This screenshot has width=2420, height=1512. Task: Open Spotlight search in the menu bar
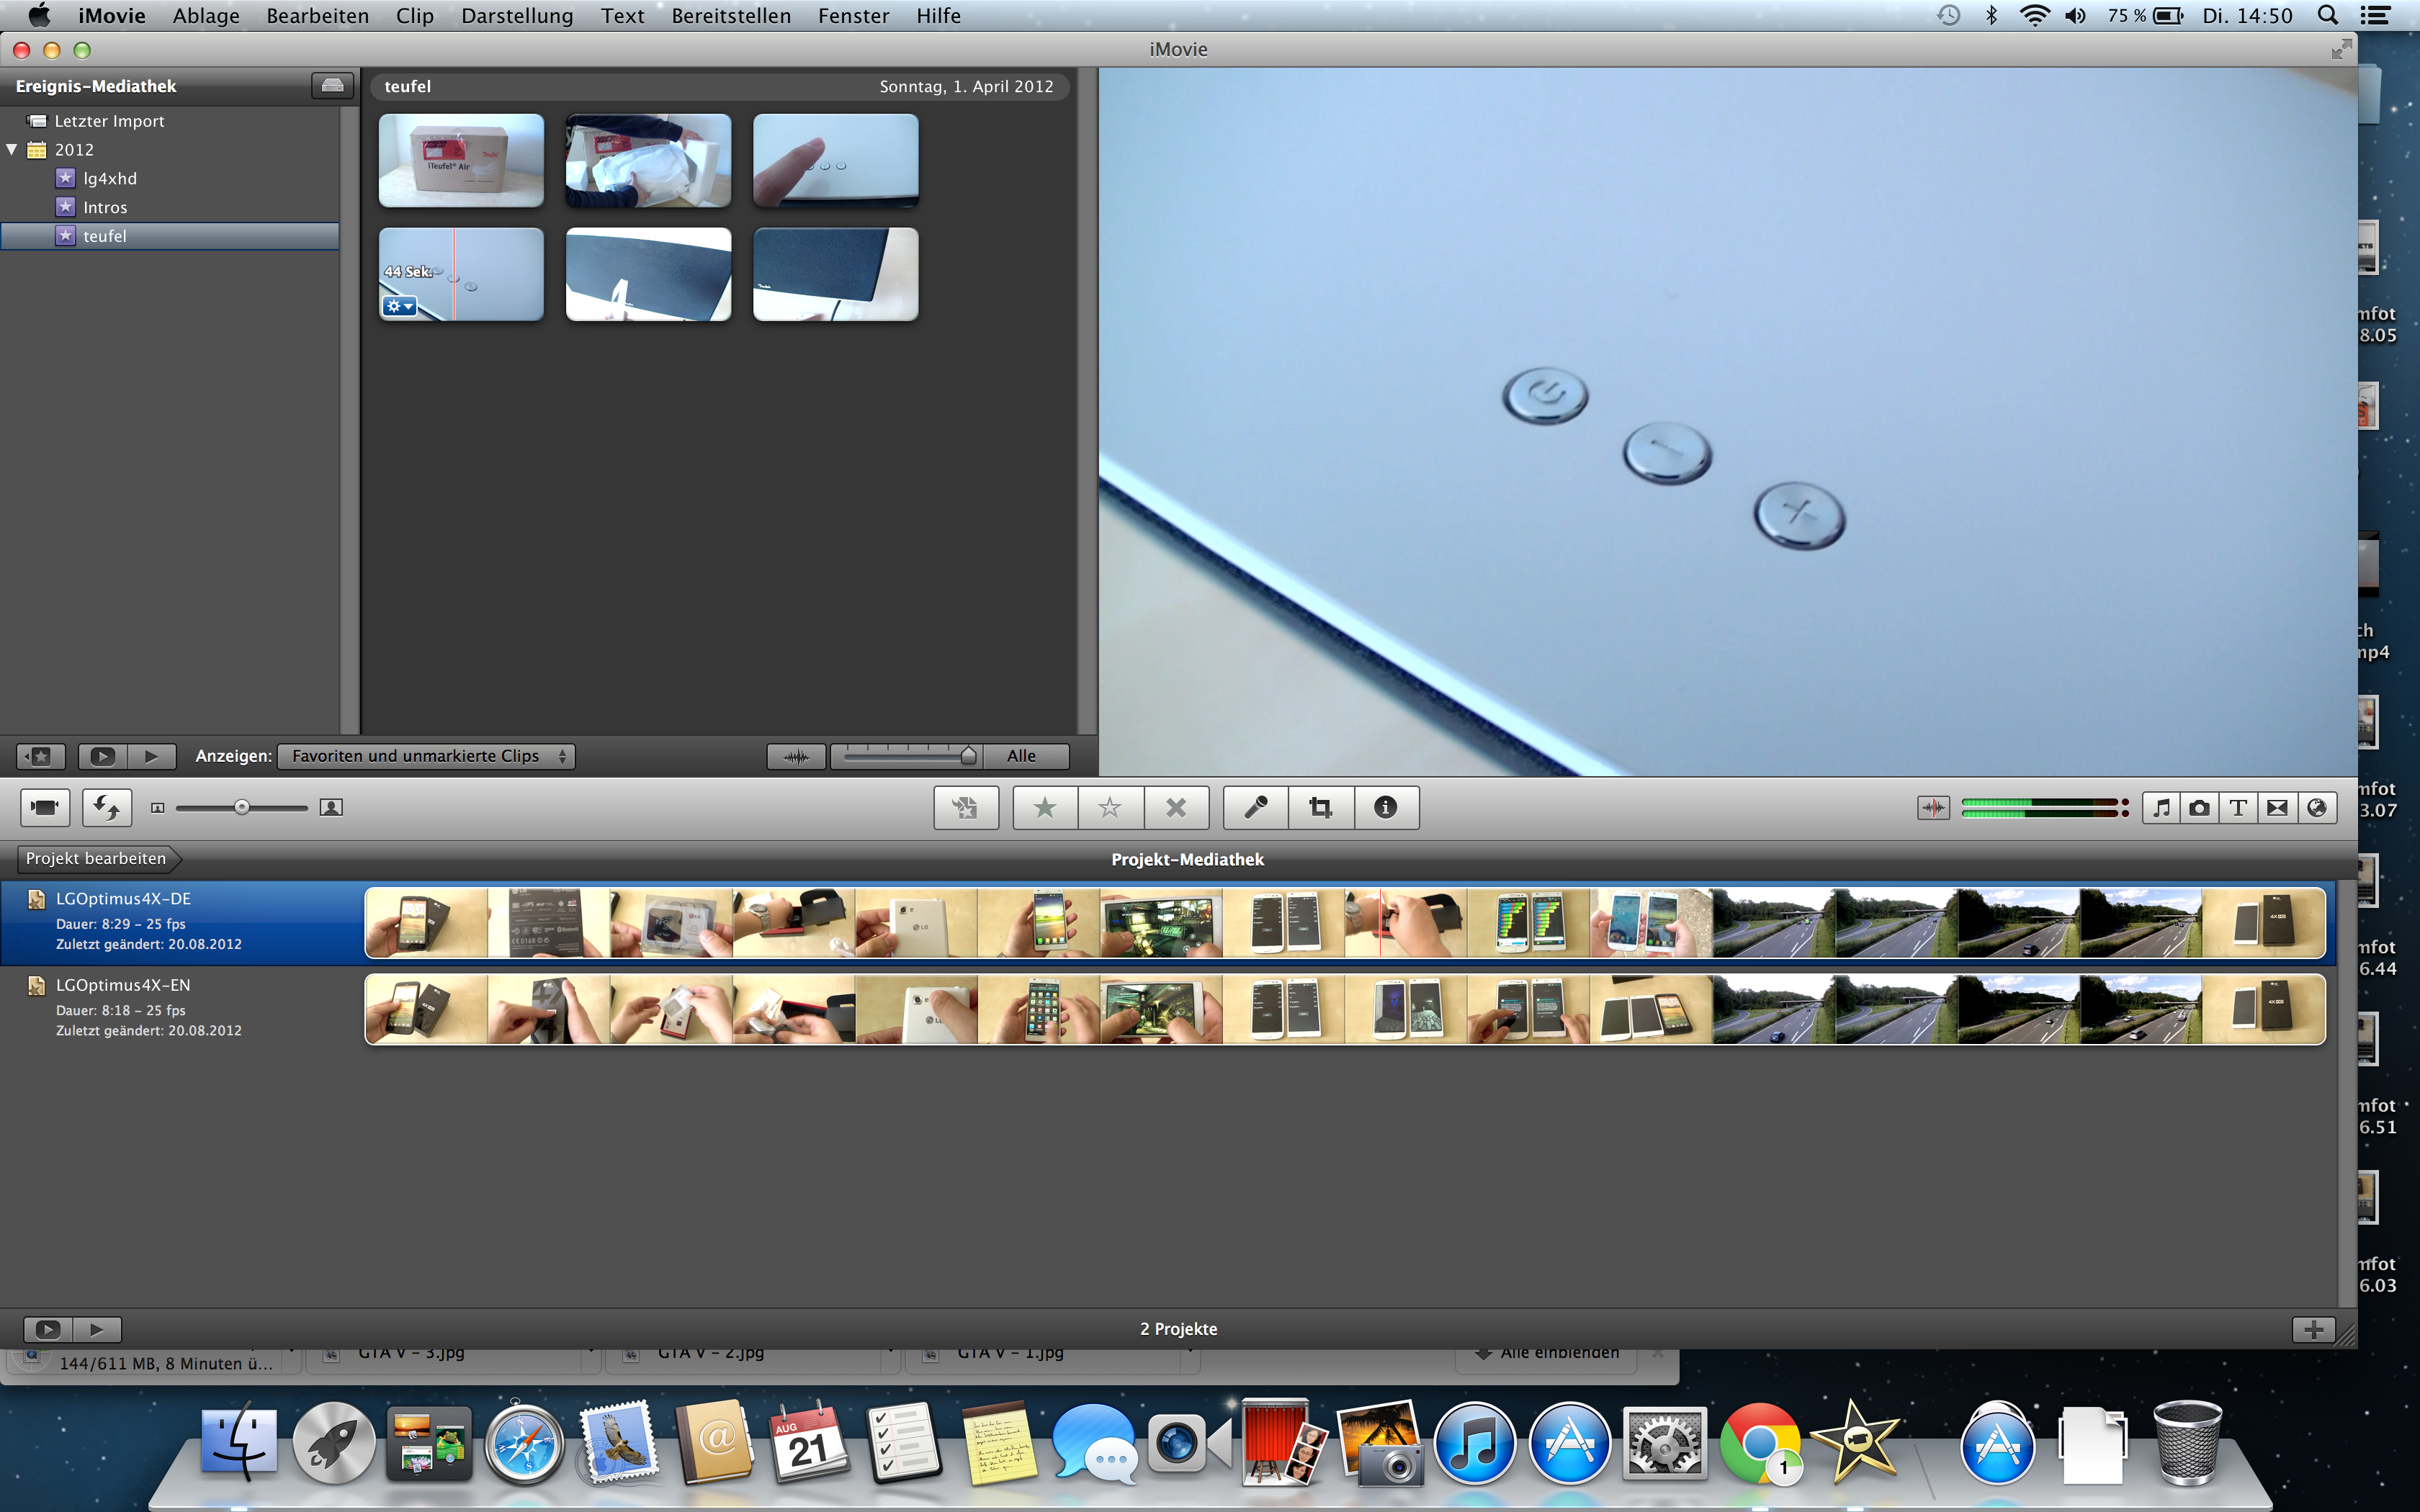point(2329,15)
